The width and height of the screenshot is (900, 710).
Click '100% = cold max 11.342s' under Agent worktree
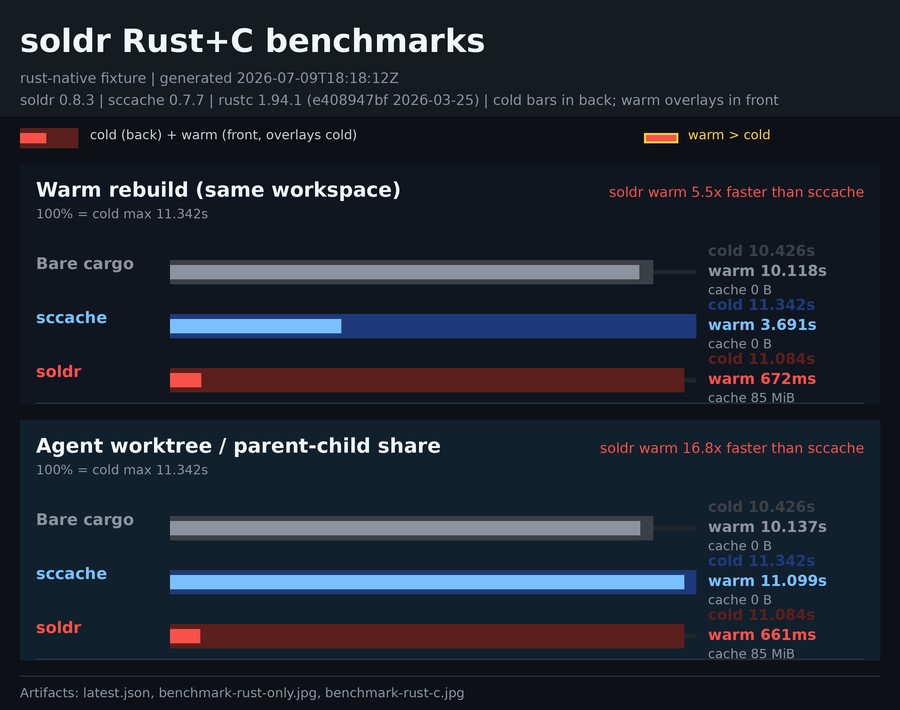122,470
